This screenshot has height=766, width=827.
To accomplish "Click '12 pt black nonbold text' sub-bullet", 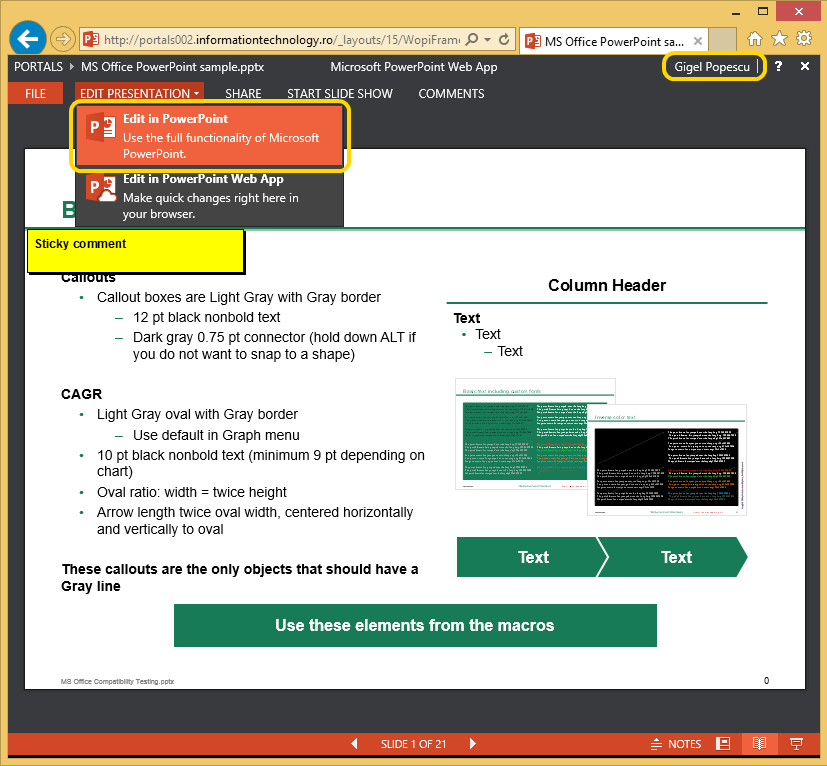I will [x=206, y=317].
